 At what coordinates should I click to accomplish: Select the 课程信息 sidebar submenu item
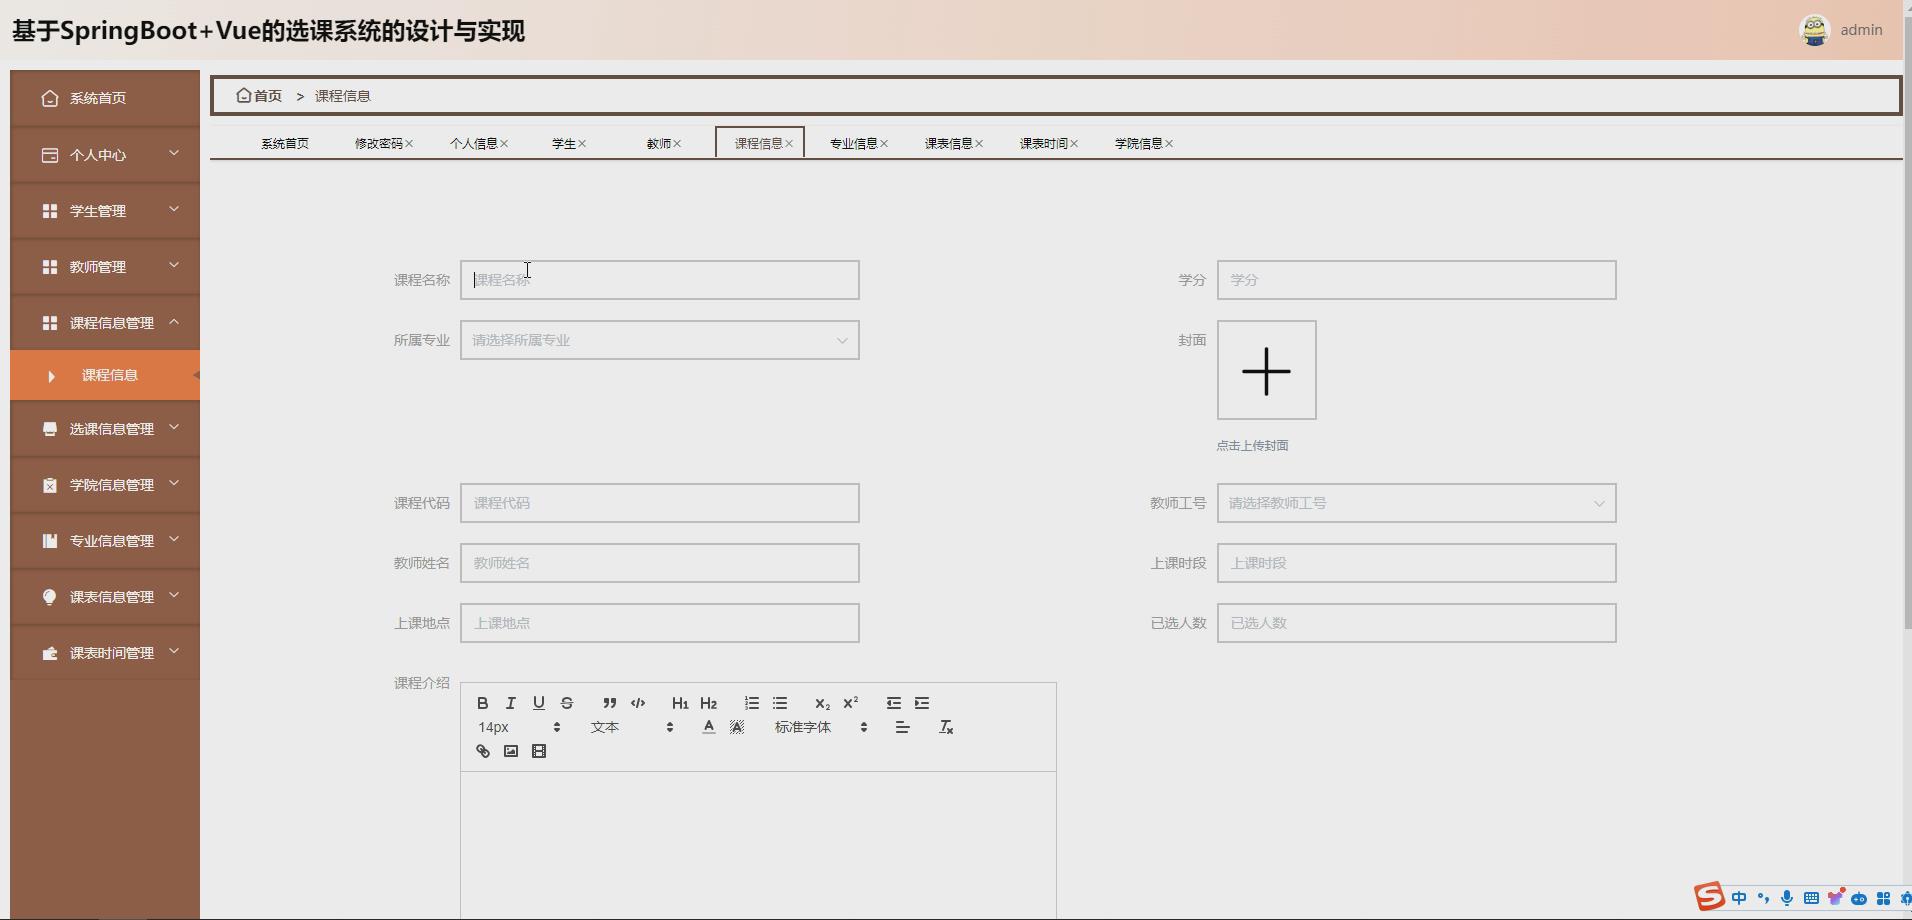[105, 375]
